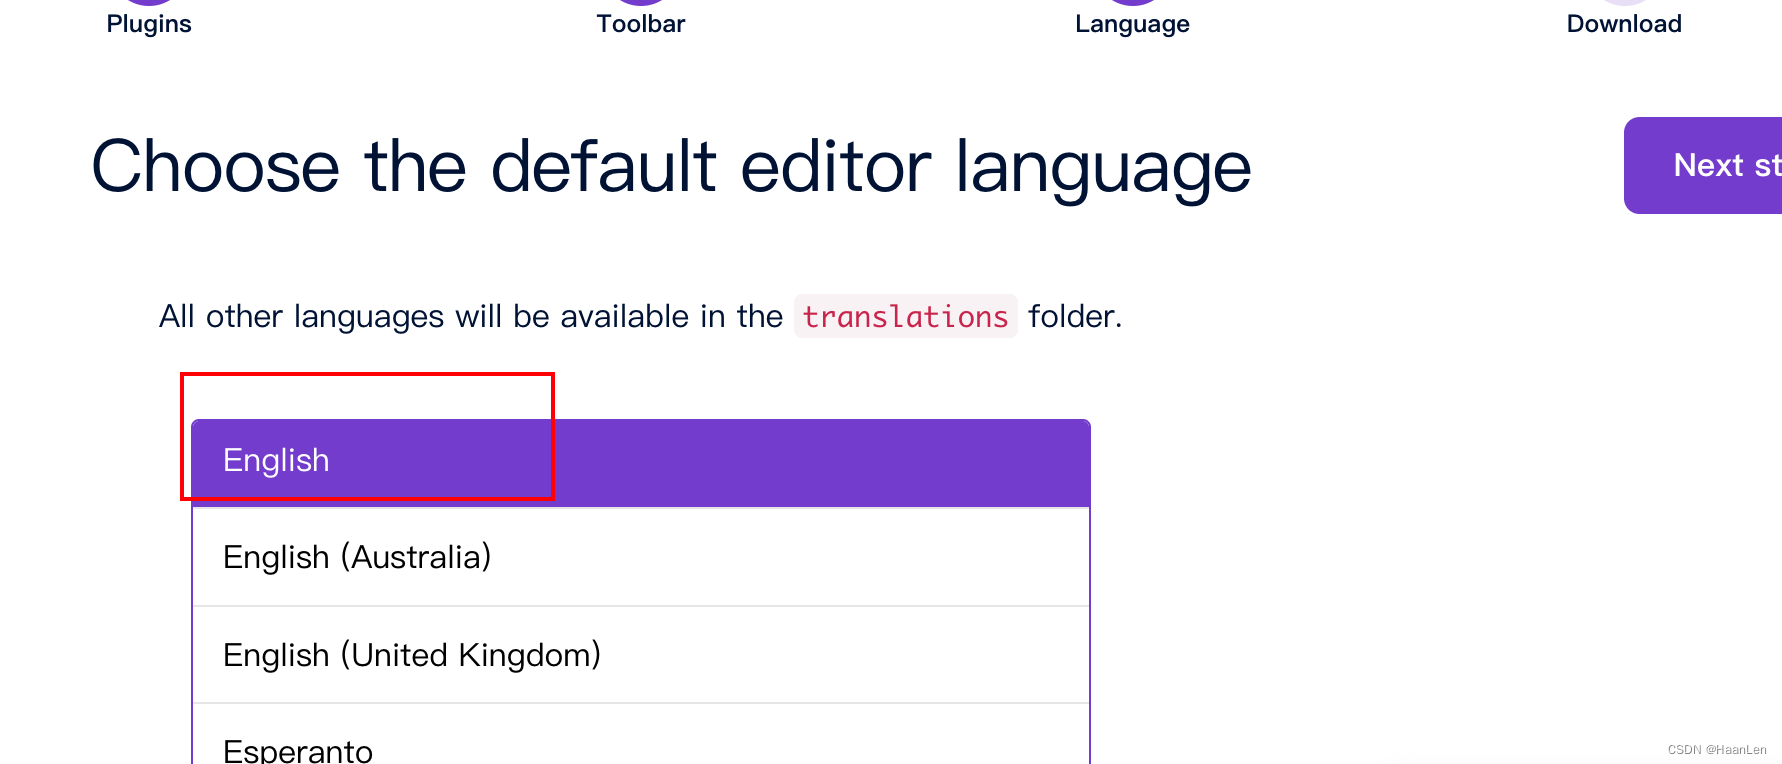Go to the Toolbar step
Viewport: 1782px width, 764px height.
click(641, 22)
